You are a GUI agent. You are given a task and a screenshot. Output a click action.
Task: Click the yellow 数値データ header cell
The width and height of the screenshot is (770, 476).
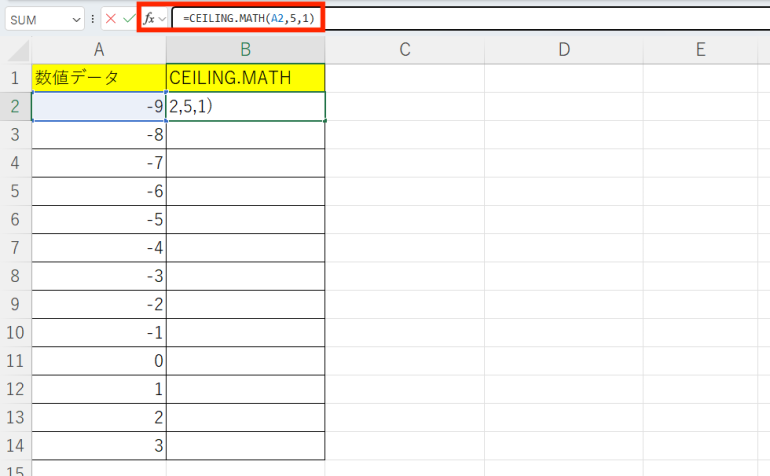click(x=99, y=78)
